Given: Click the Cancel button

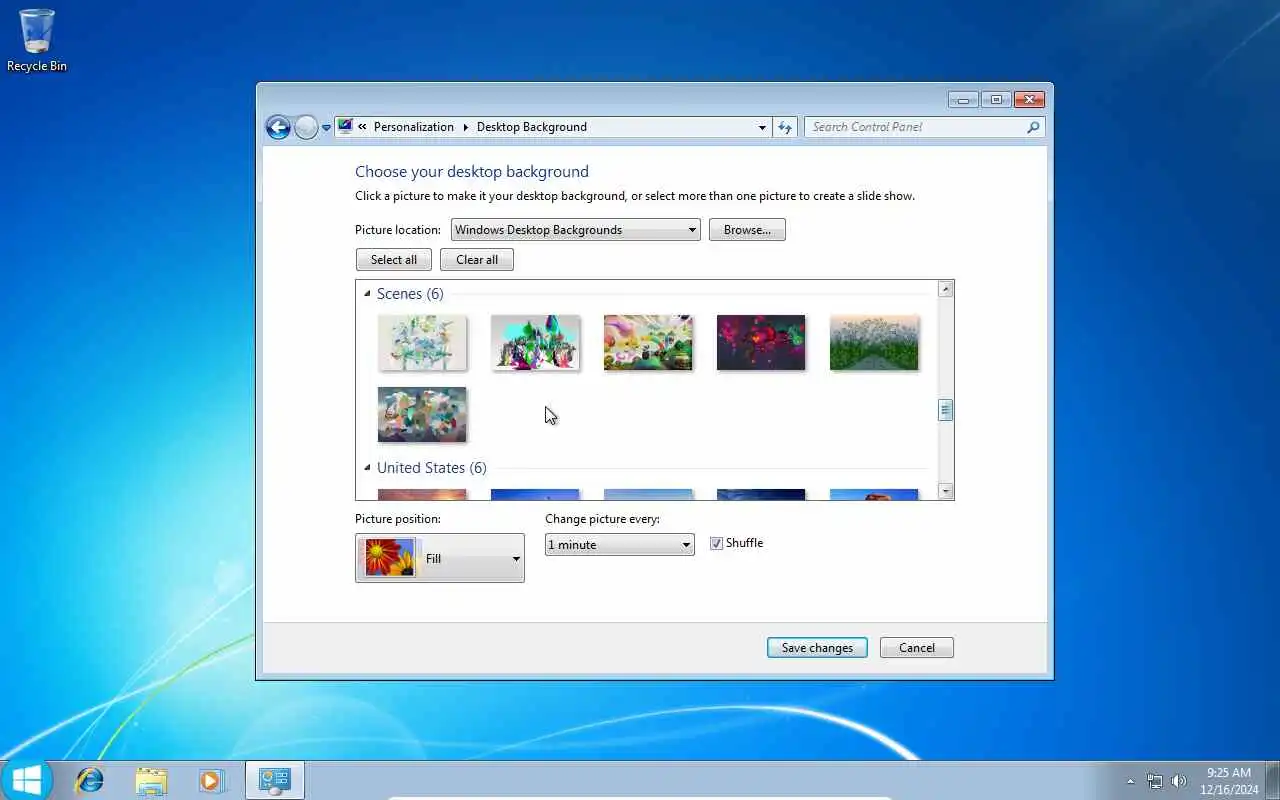Looking at the screenshot, I should tap(917, 648).
